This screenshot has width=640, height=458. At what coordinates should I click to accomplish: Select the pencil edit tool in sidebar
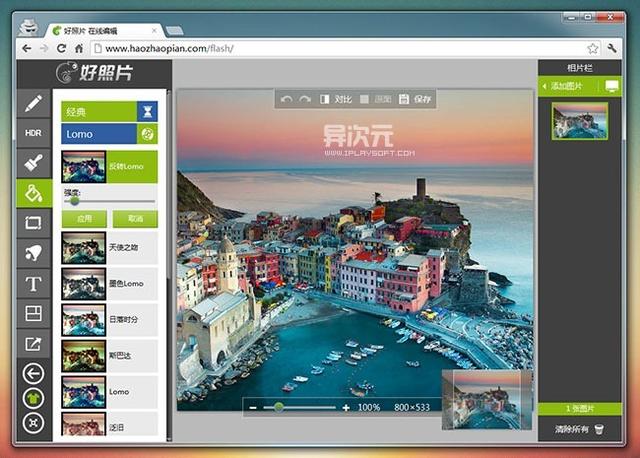[x=34, y=103]
